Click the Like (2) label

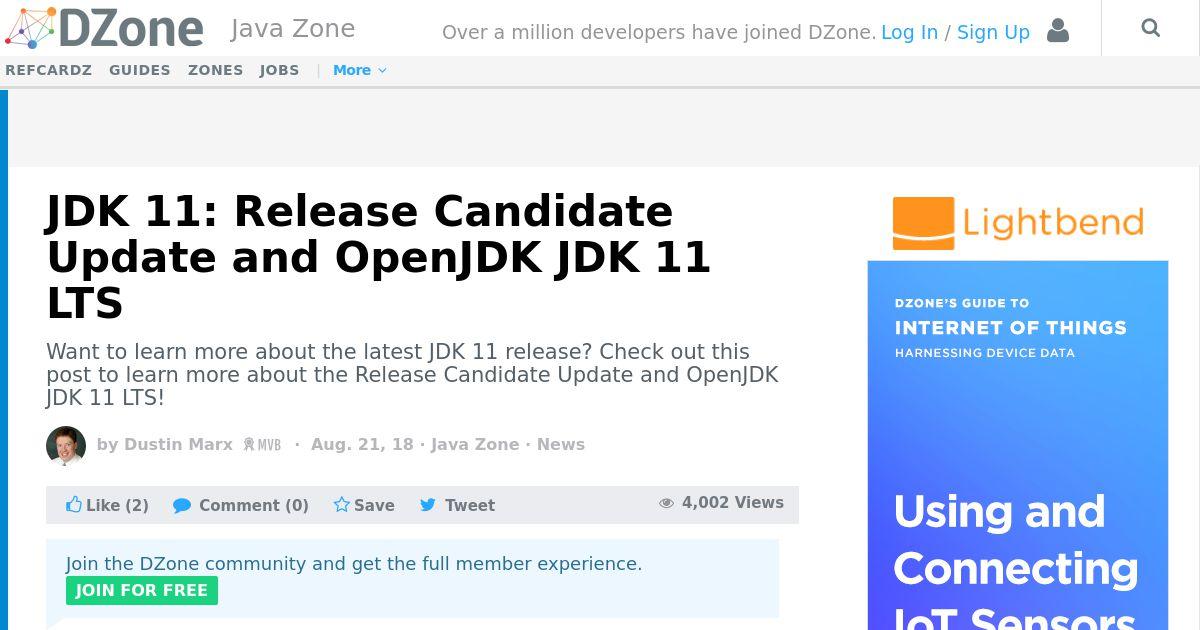117,505
